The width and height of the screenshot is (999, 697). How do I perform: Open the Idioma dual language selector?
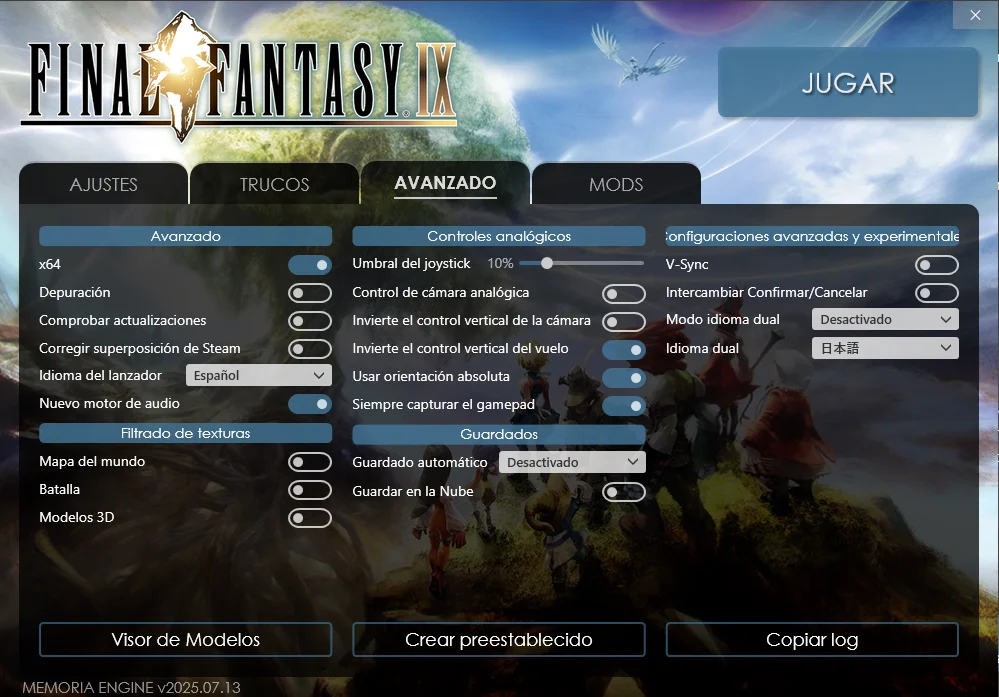(x=884, y=347)
